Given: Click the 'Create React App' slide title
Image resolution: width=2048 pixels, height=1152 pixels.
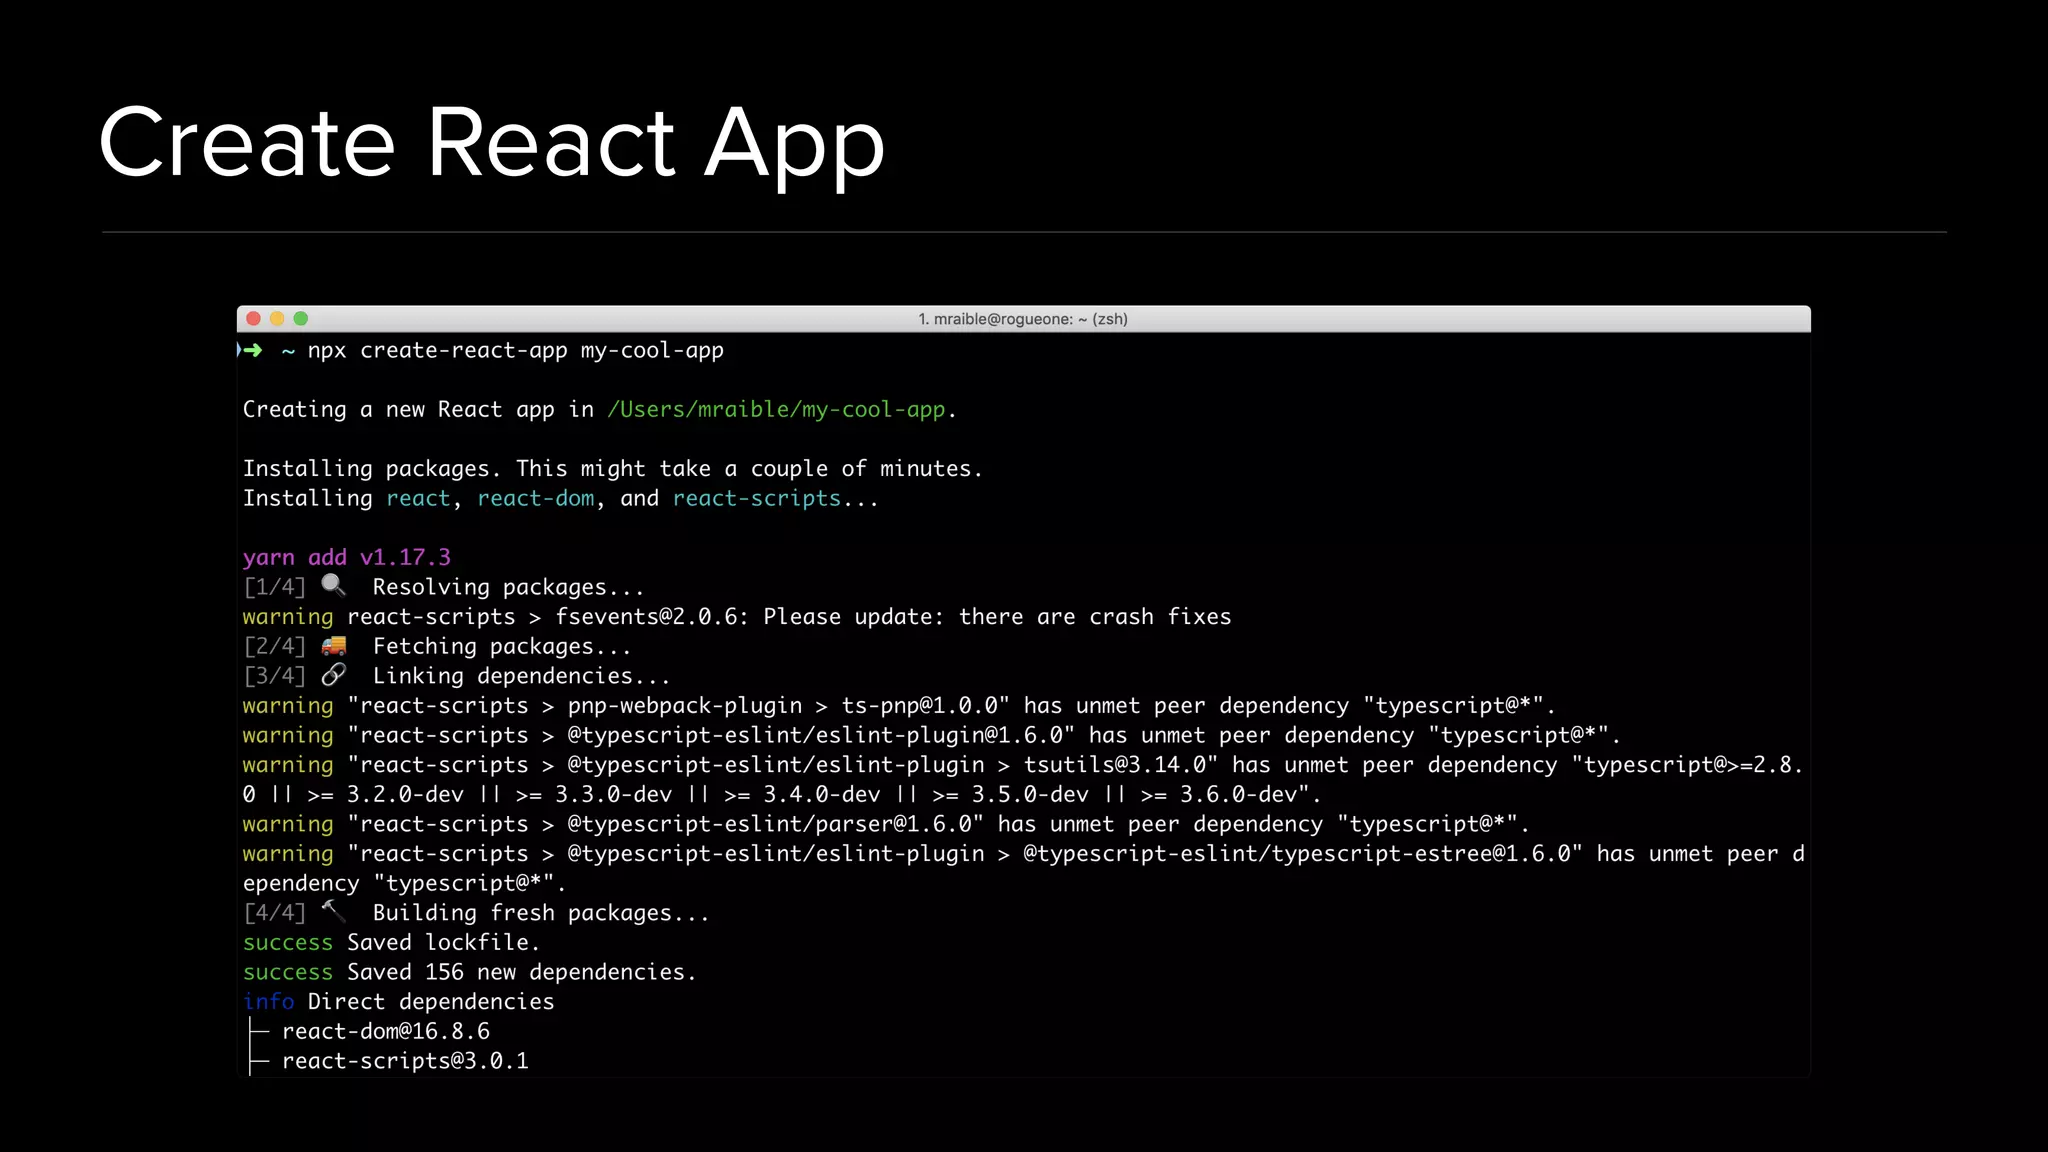Looking at the screenshot, I should tap(492, 145).
